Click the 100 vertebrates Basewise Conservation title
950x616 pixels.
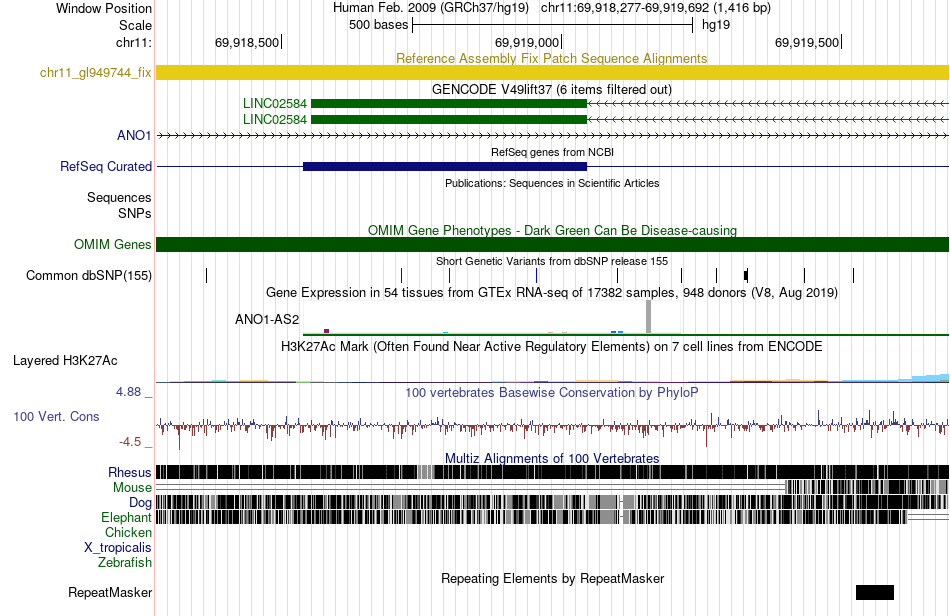pyautogui.click(x=552, y=392)
